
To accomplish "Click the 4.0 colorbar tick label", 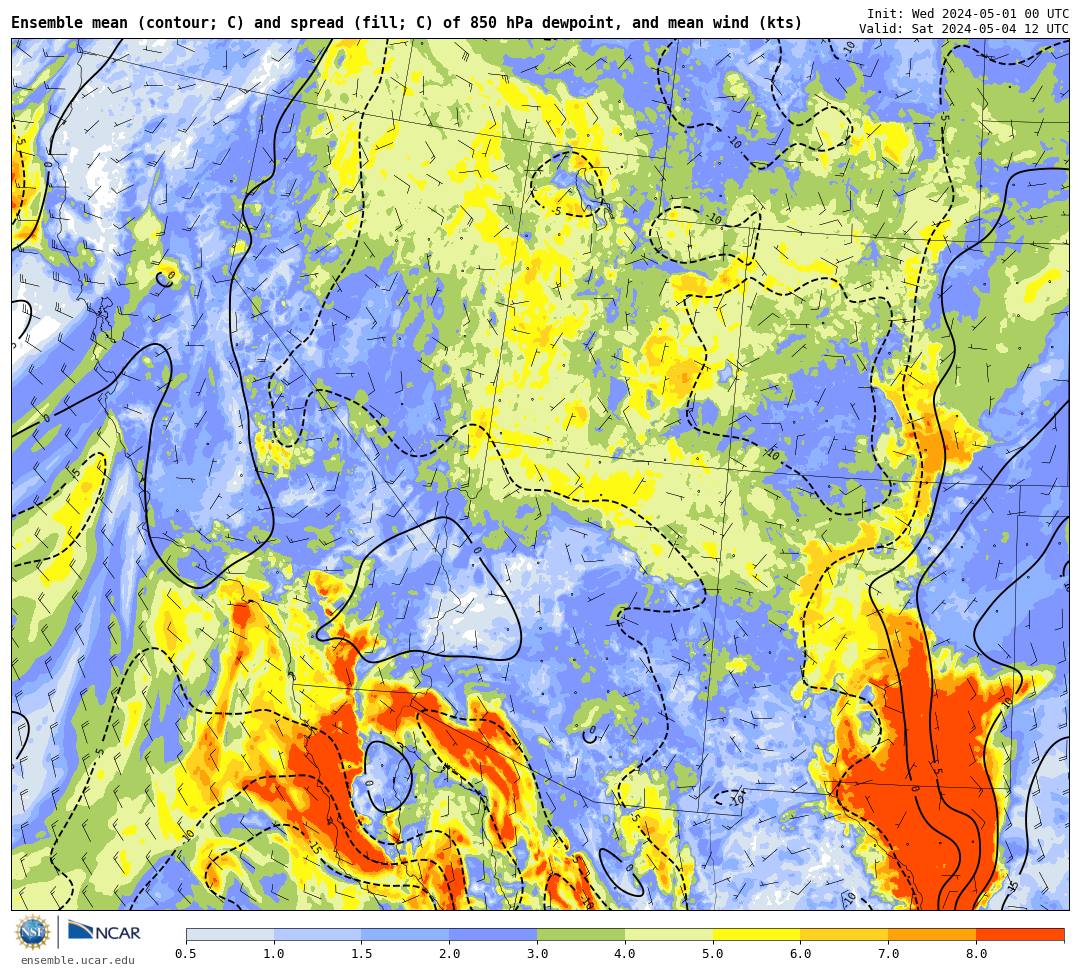I will pyautogui.click(x=625, y=954).
